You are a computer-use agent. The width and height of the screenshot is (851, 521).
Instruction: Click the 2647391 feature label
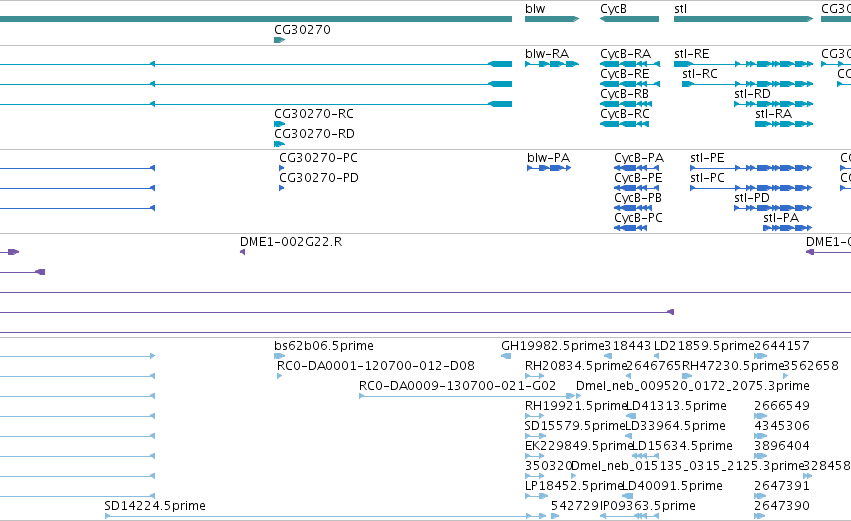(782, 485)
